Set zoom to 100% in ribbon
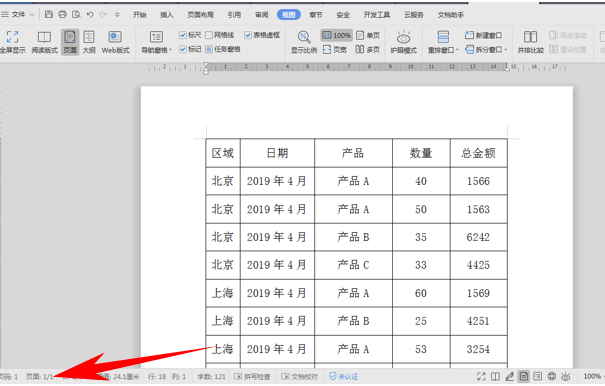This screenshot has height=386, width=605. pyautogui.click(x=336, y=36)
